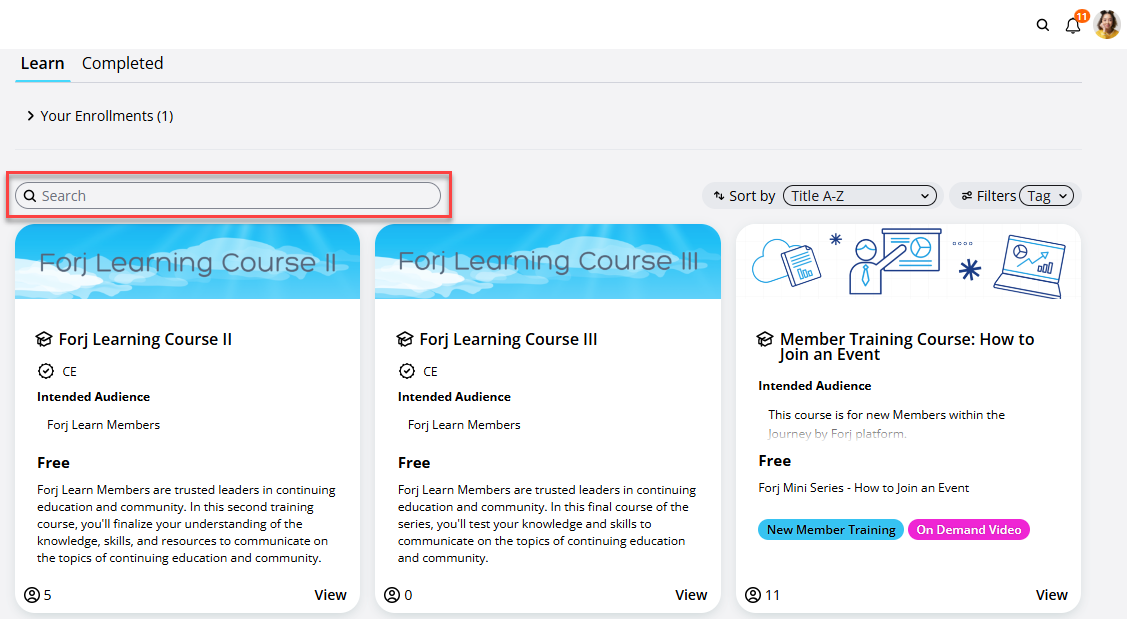Open the Title A-Z sort dropdown
Viewport: 1127px width, 619px height.
[x=860, y=196]
